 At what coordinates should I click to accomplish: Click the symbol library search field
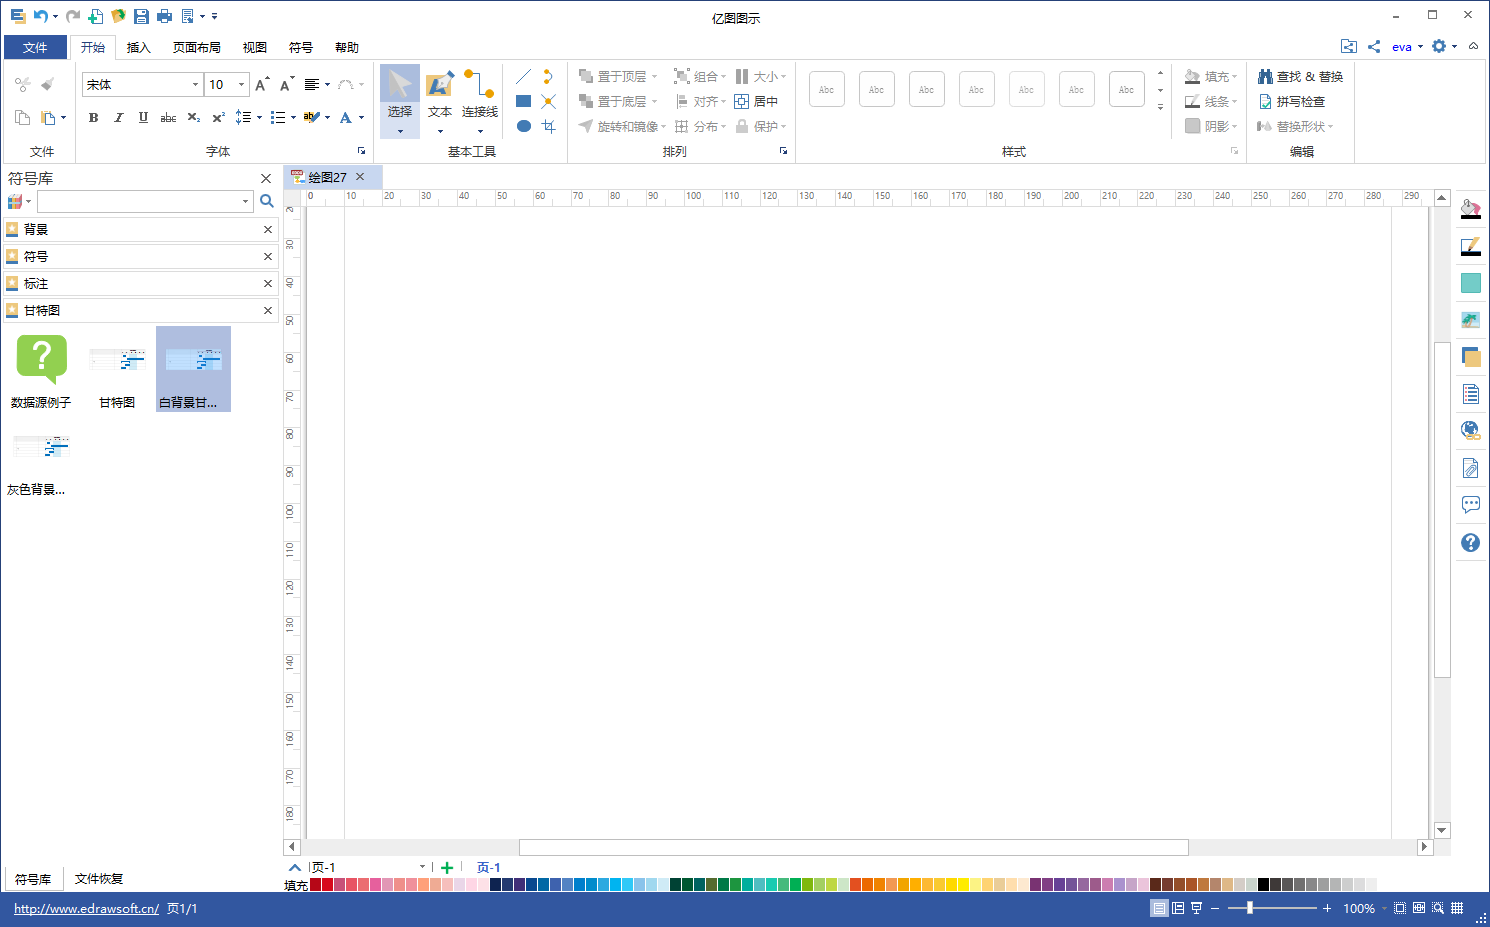point(145,201)
